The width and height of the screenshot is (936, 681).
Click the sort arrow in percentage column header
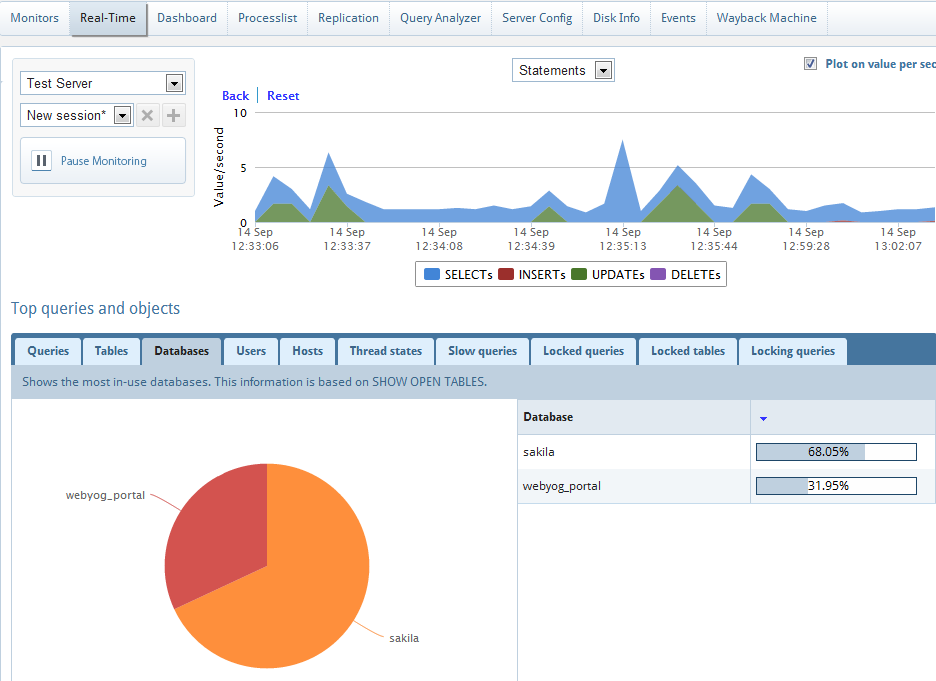click(x=763, y=418)
